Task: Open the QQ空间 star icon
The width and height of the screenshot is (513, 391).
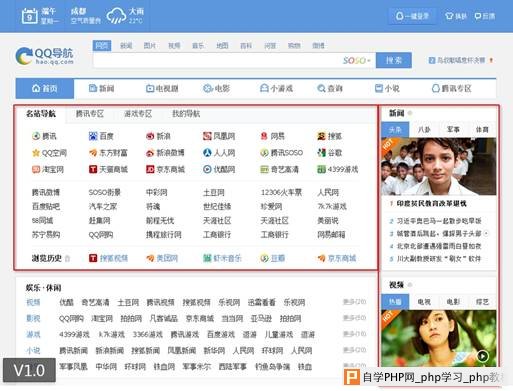Action: [x=36, y=153]
